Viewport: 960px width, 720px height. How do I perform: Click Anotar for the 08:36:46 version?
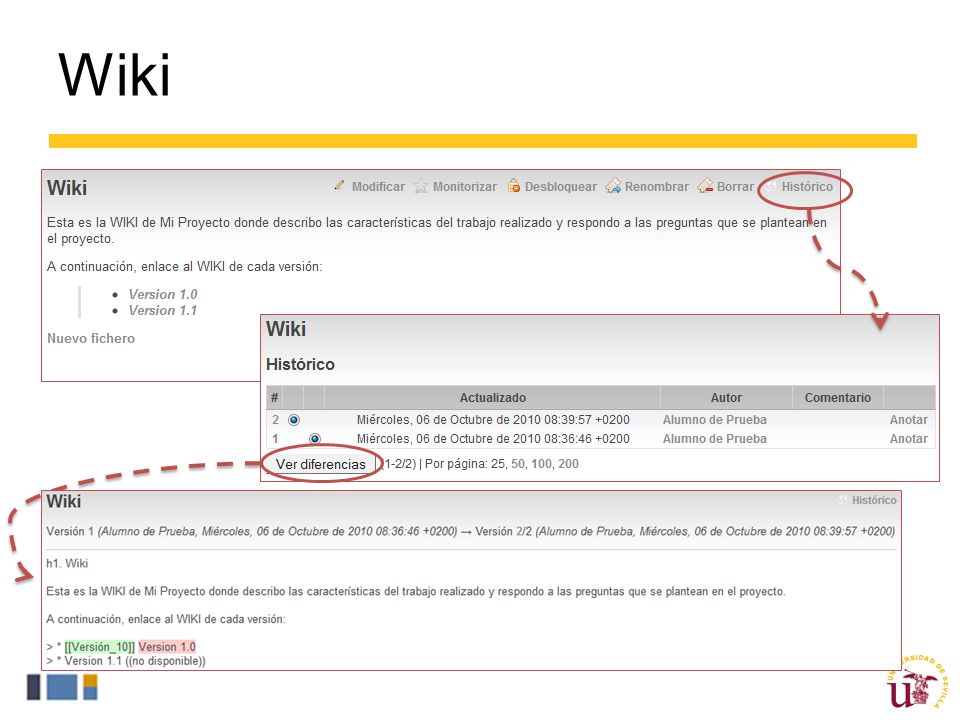coord(909,439)
